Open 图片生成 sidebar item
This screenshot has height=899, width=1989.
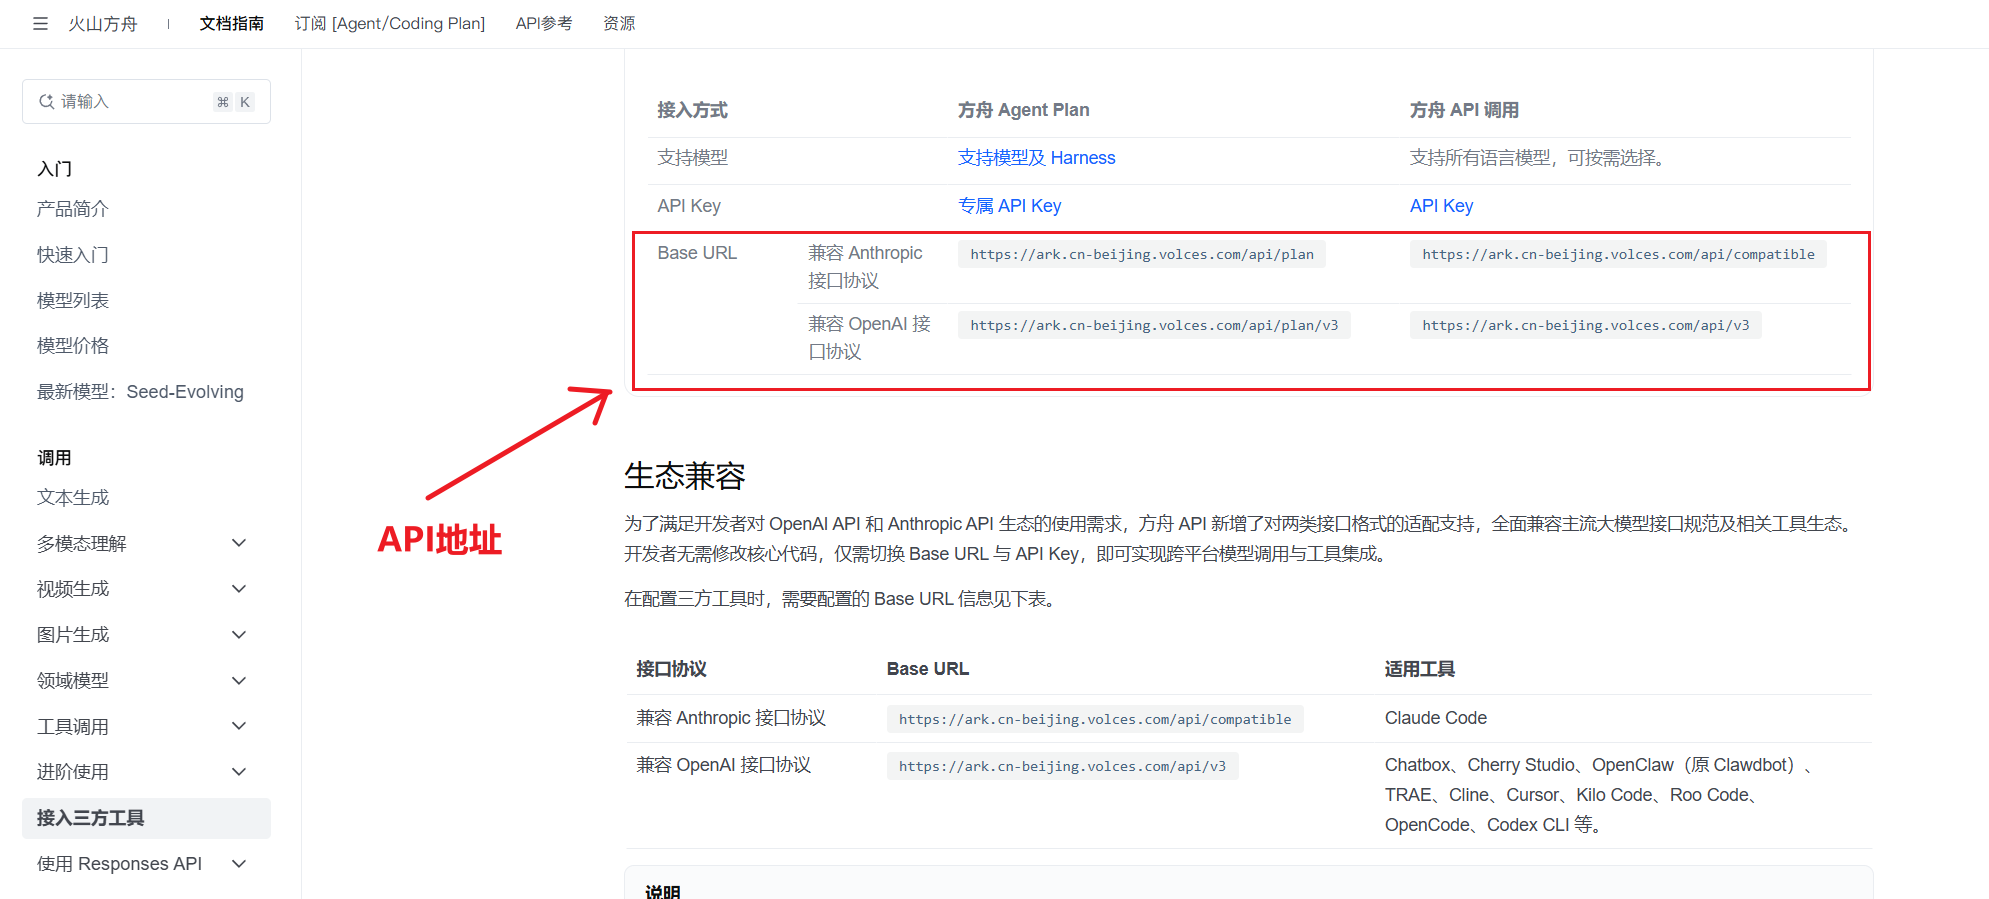[x=73, y=635]
